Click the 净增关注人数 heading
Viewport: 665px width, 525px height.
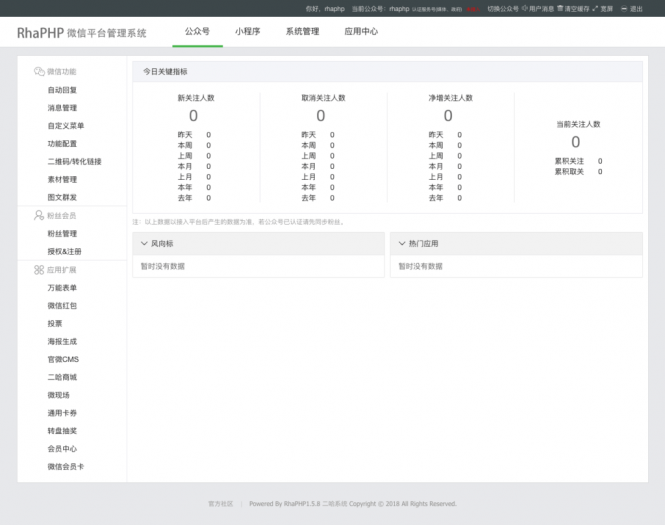(x=450, y=98)
